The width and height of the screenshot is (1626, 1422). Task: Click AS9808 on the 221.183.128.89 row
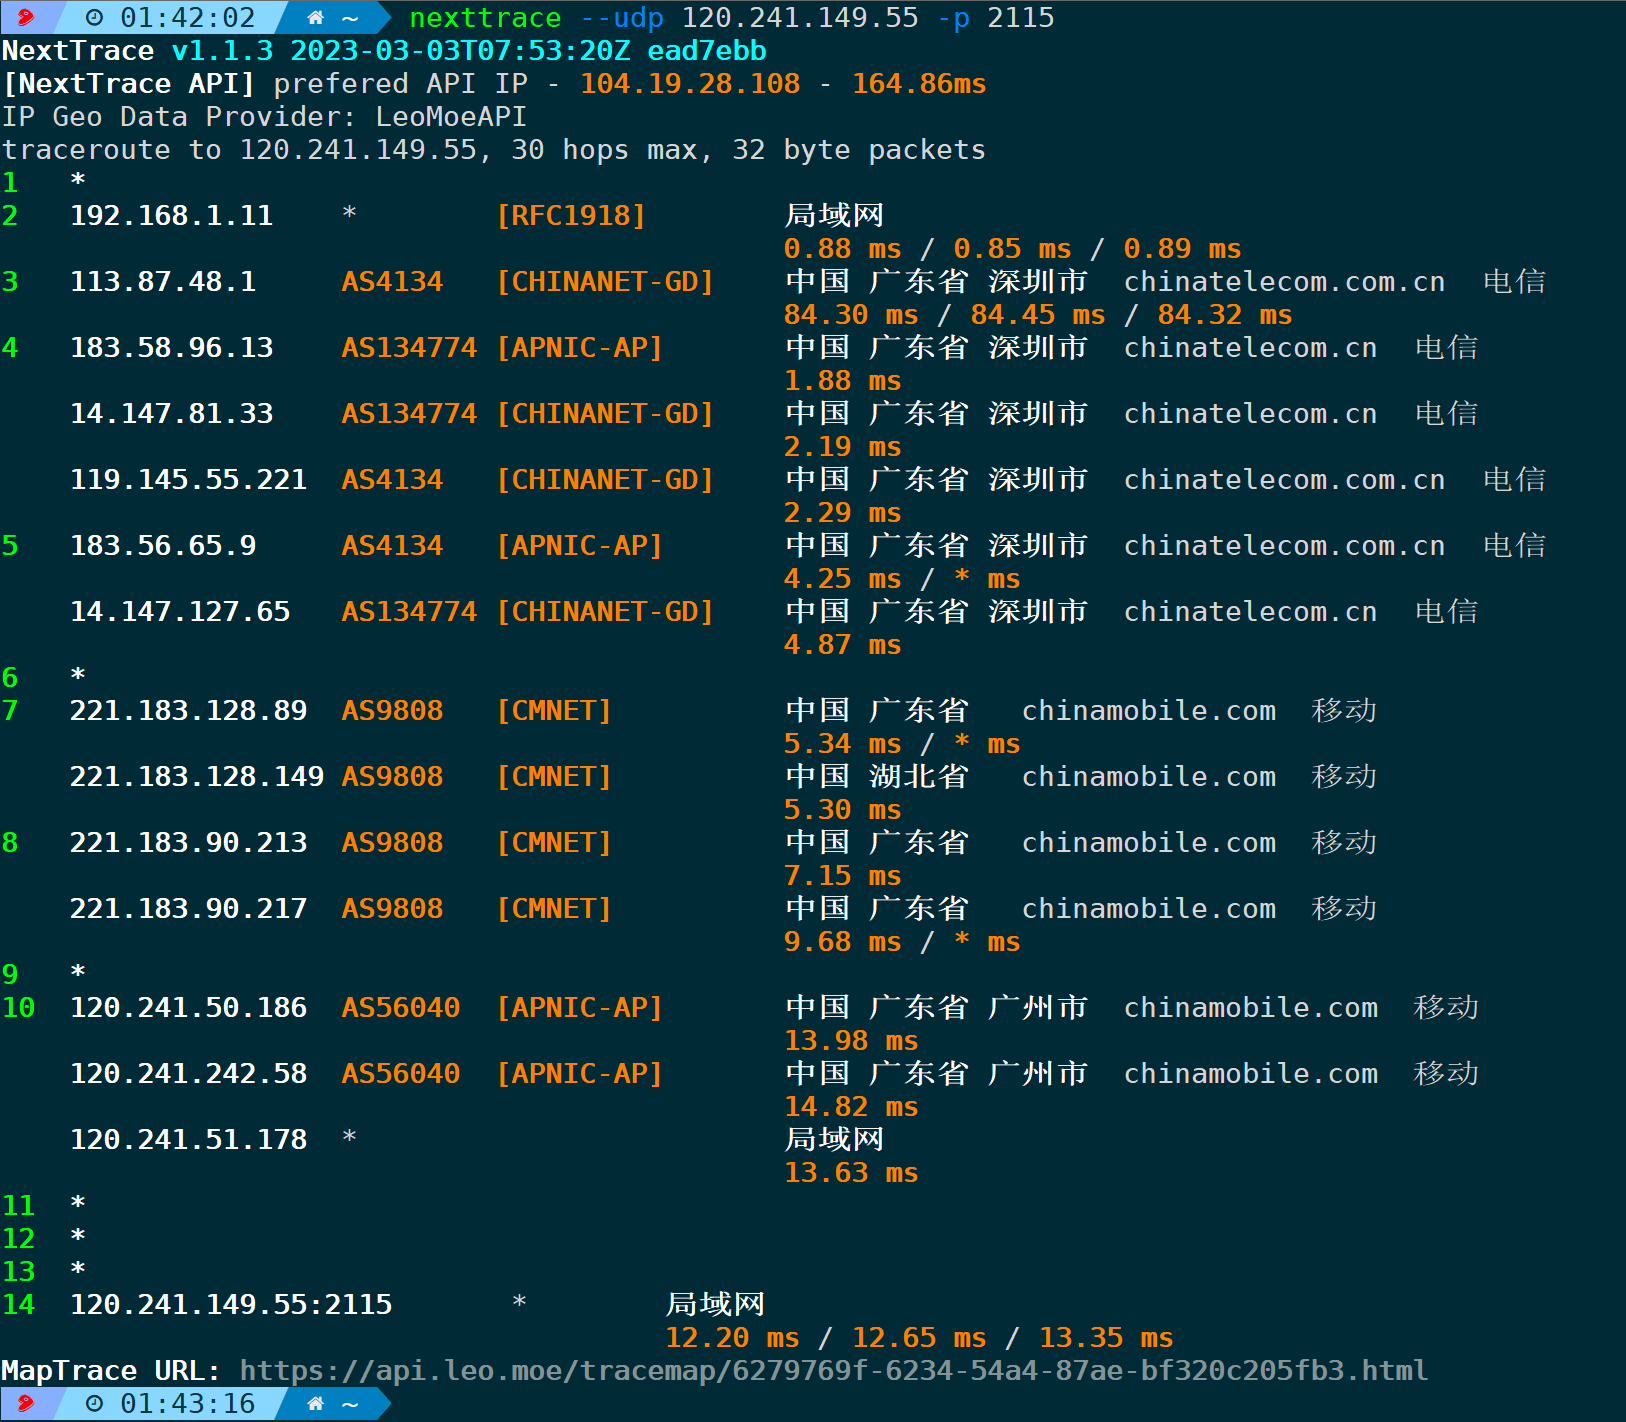pos(392,711)
